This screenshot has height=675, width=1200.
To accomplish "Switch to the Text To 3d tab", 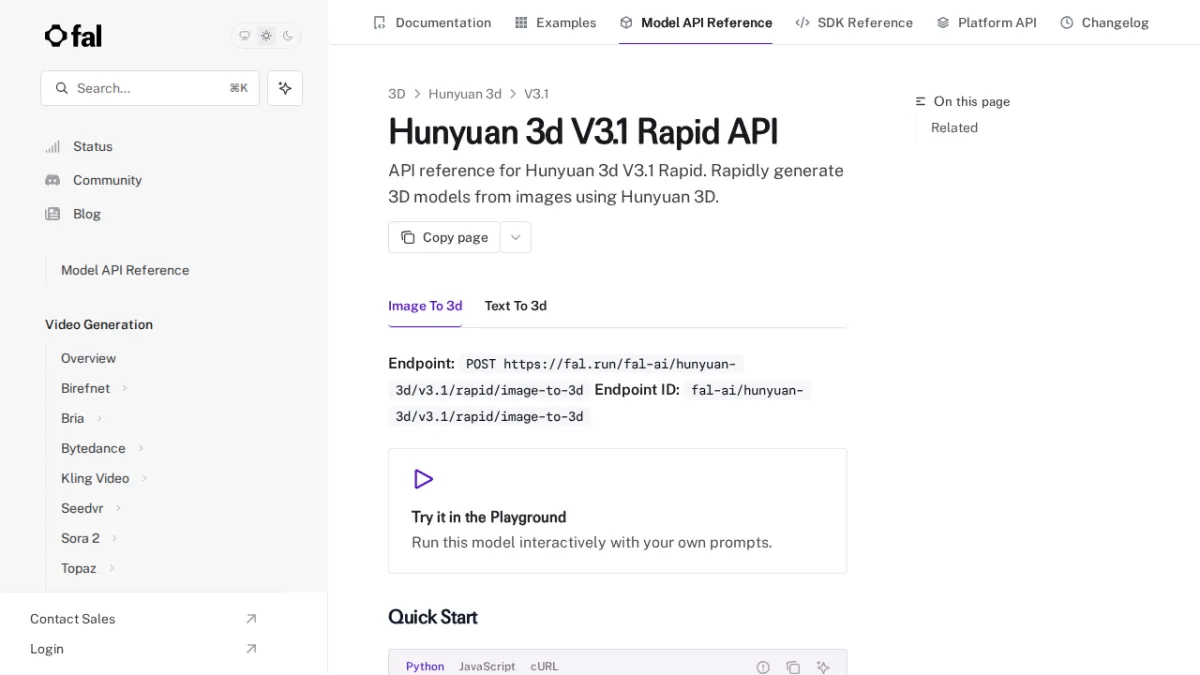I will click(516, 306).
